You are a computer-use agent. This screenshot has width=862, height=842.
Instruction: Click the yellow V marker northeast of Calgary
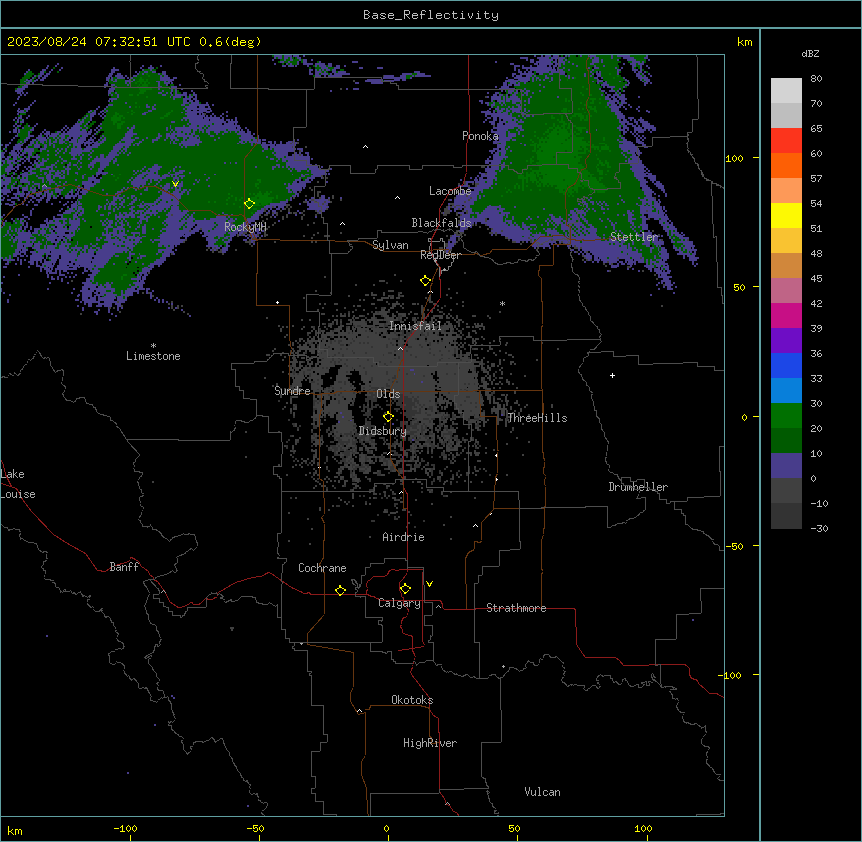[429, 584]
